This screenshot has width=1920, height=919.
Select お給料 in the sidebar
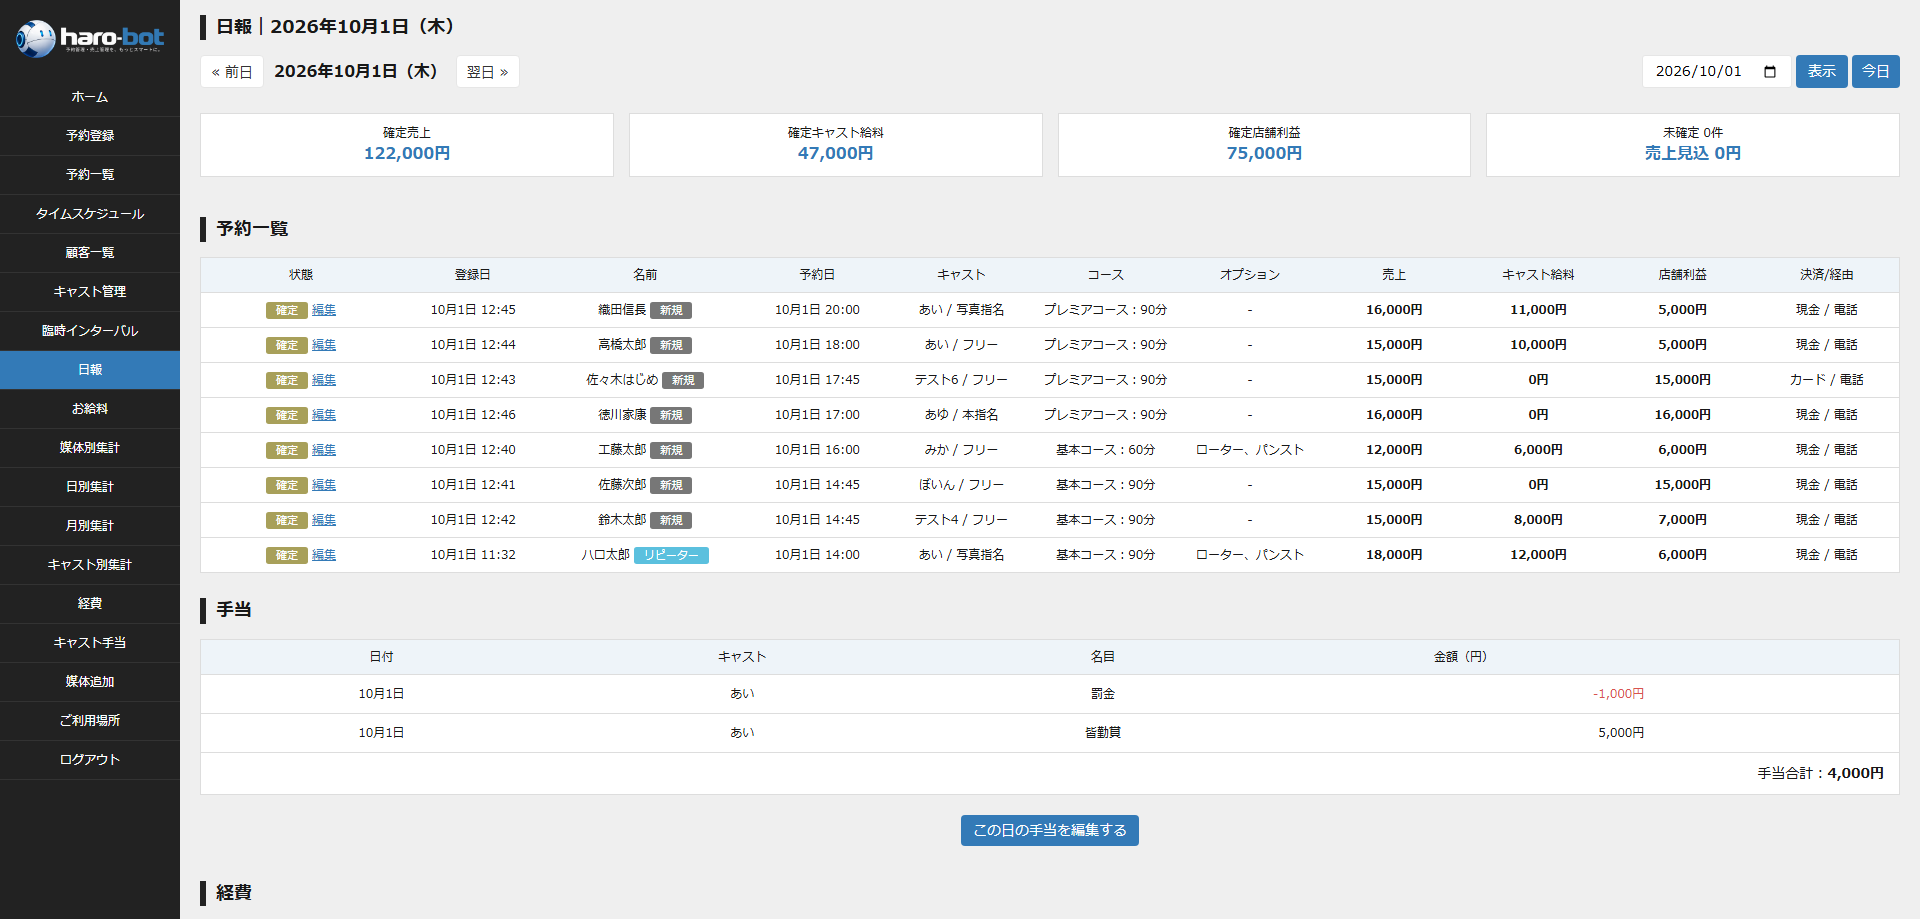pos(90,409)
